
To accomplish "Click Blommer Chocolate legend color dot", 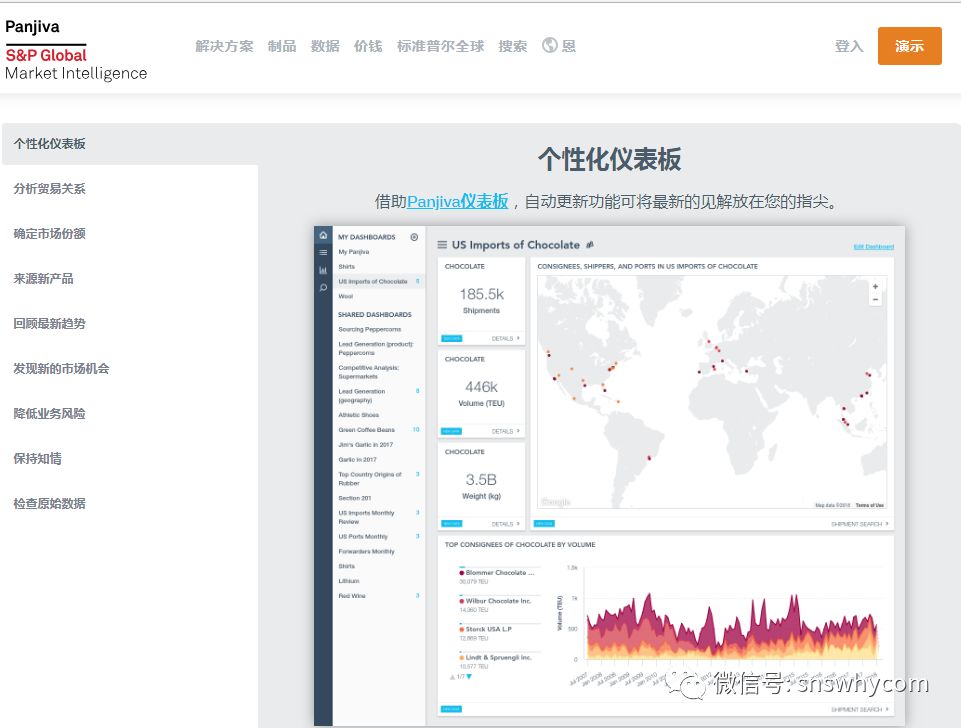I will coord(461,573).
